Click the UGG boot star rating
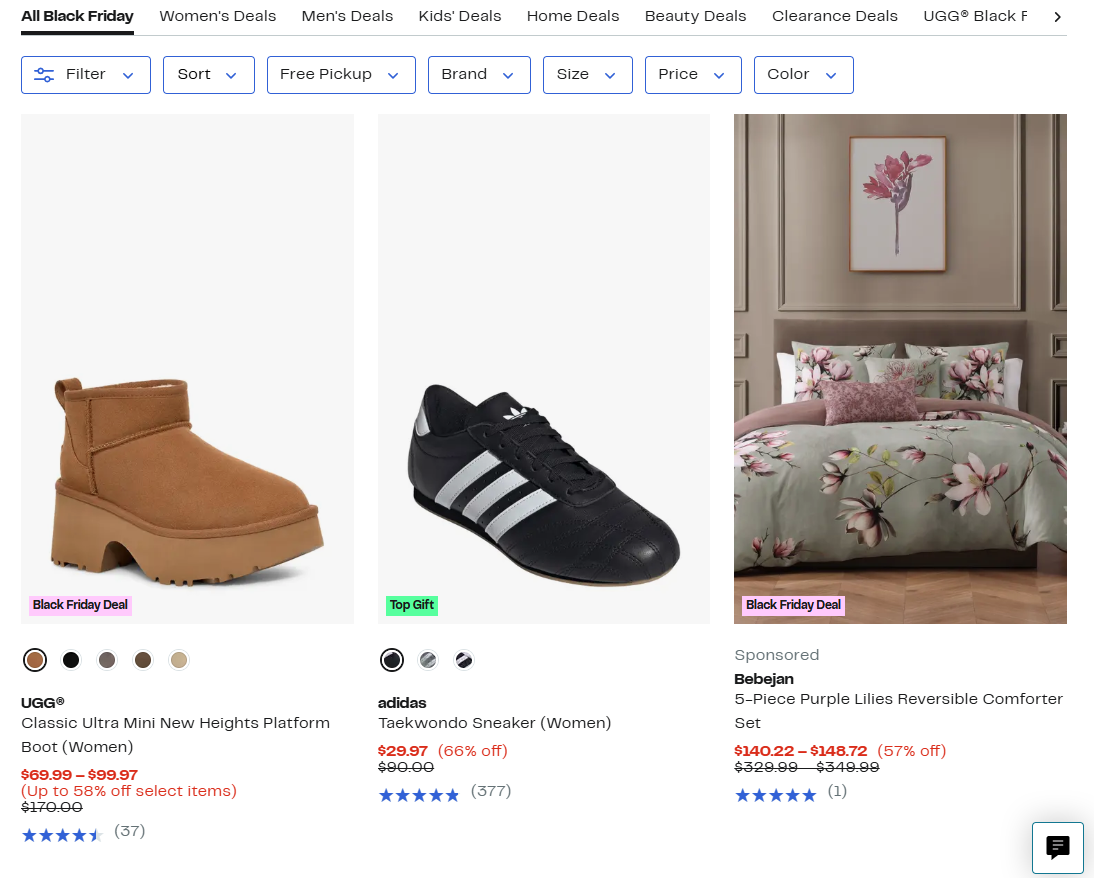Screen dimensions: 1094x878 point(62,835)
